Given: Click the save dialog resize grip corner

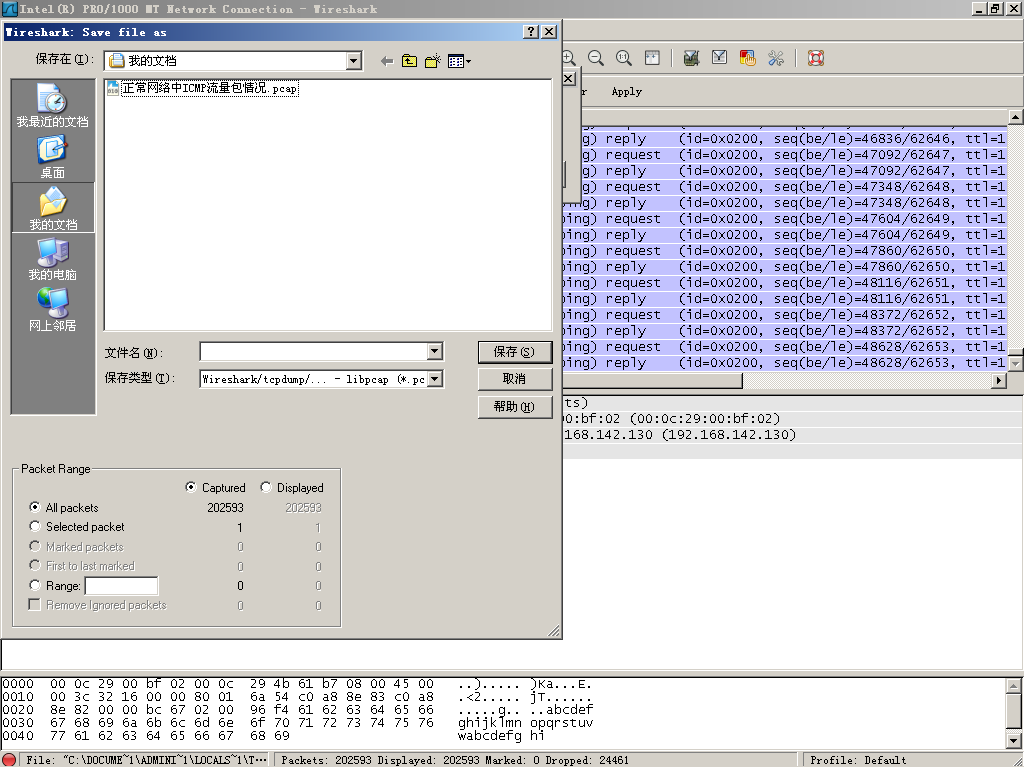Looking at the screenshot, I should 554,631.
